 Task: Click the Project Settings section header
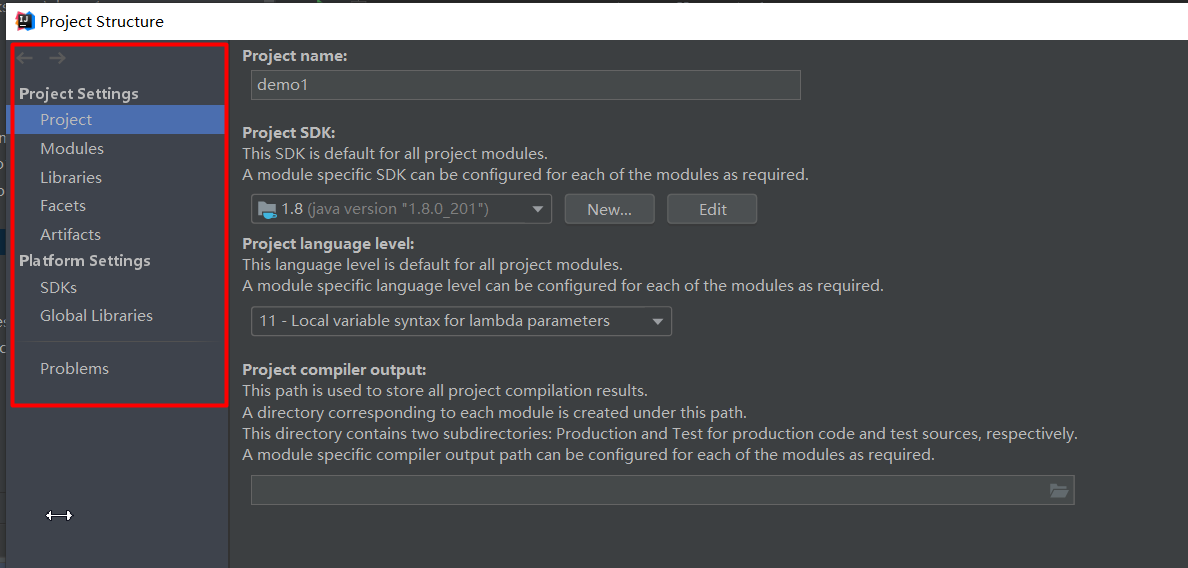(x=79, y=94)
